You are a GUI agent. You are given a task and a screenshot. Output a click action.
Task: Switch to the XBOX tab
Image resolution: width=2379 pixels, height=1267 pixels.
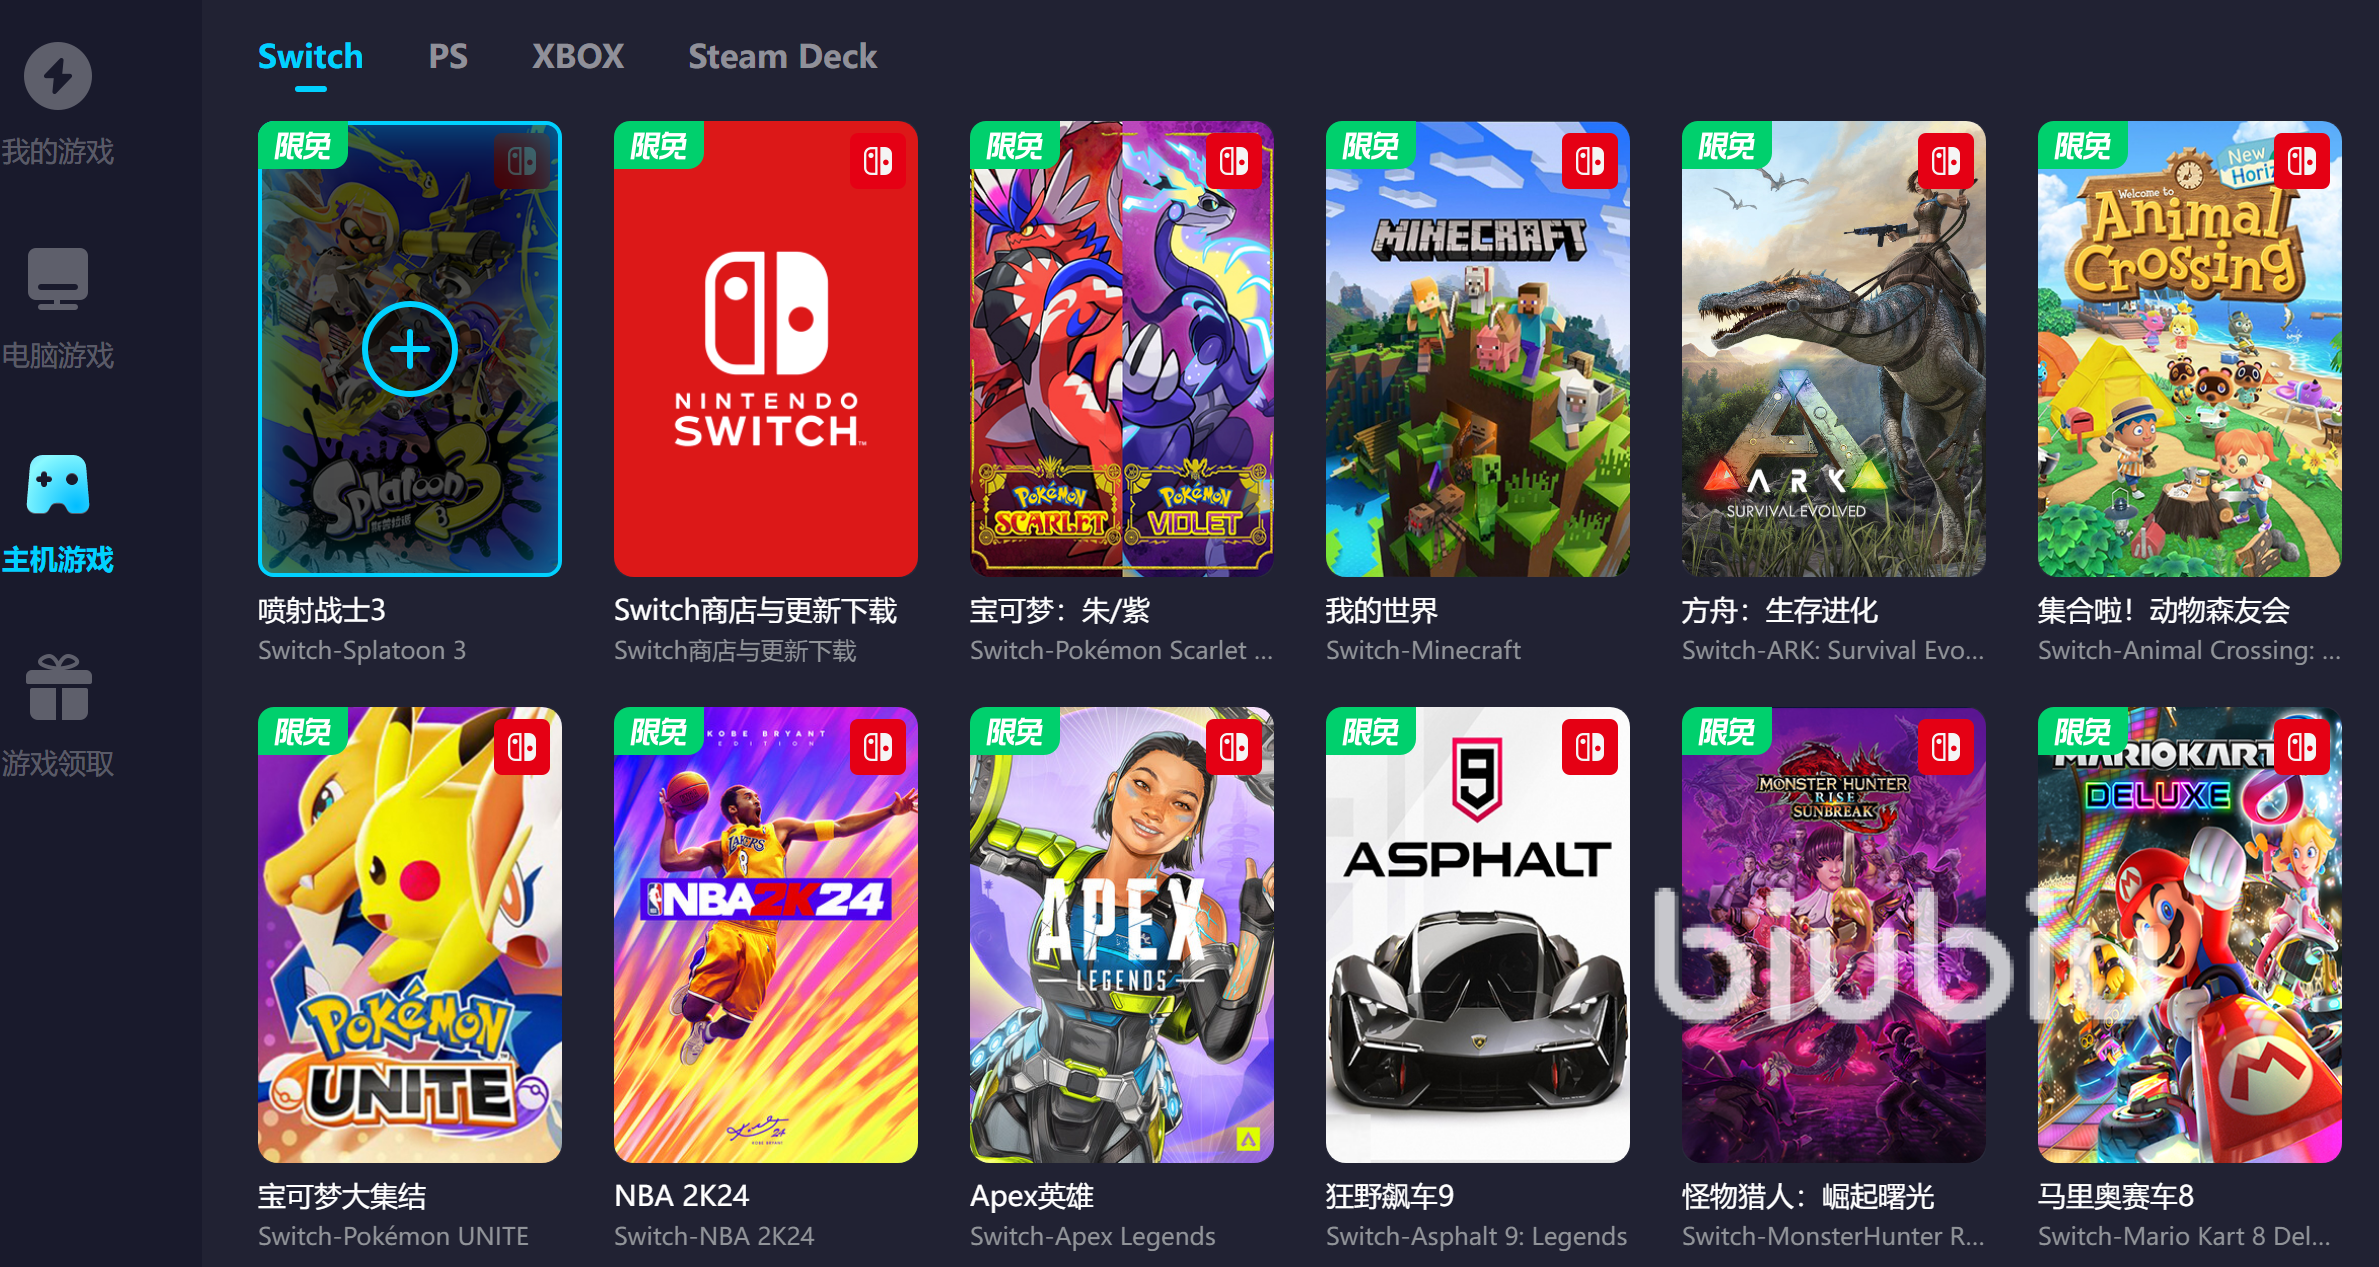point(578,56)
